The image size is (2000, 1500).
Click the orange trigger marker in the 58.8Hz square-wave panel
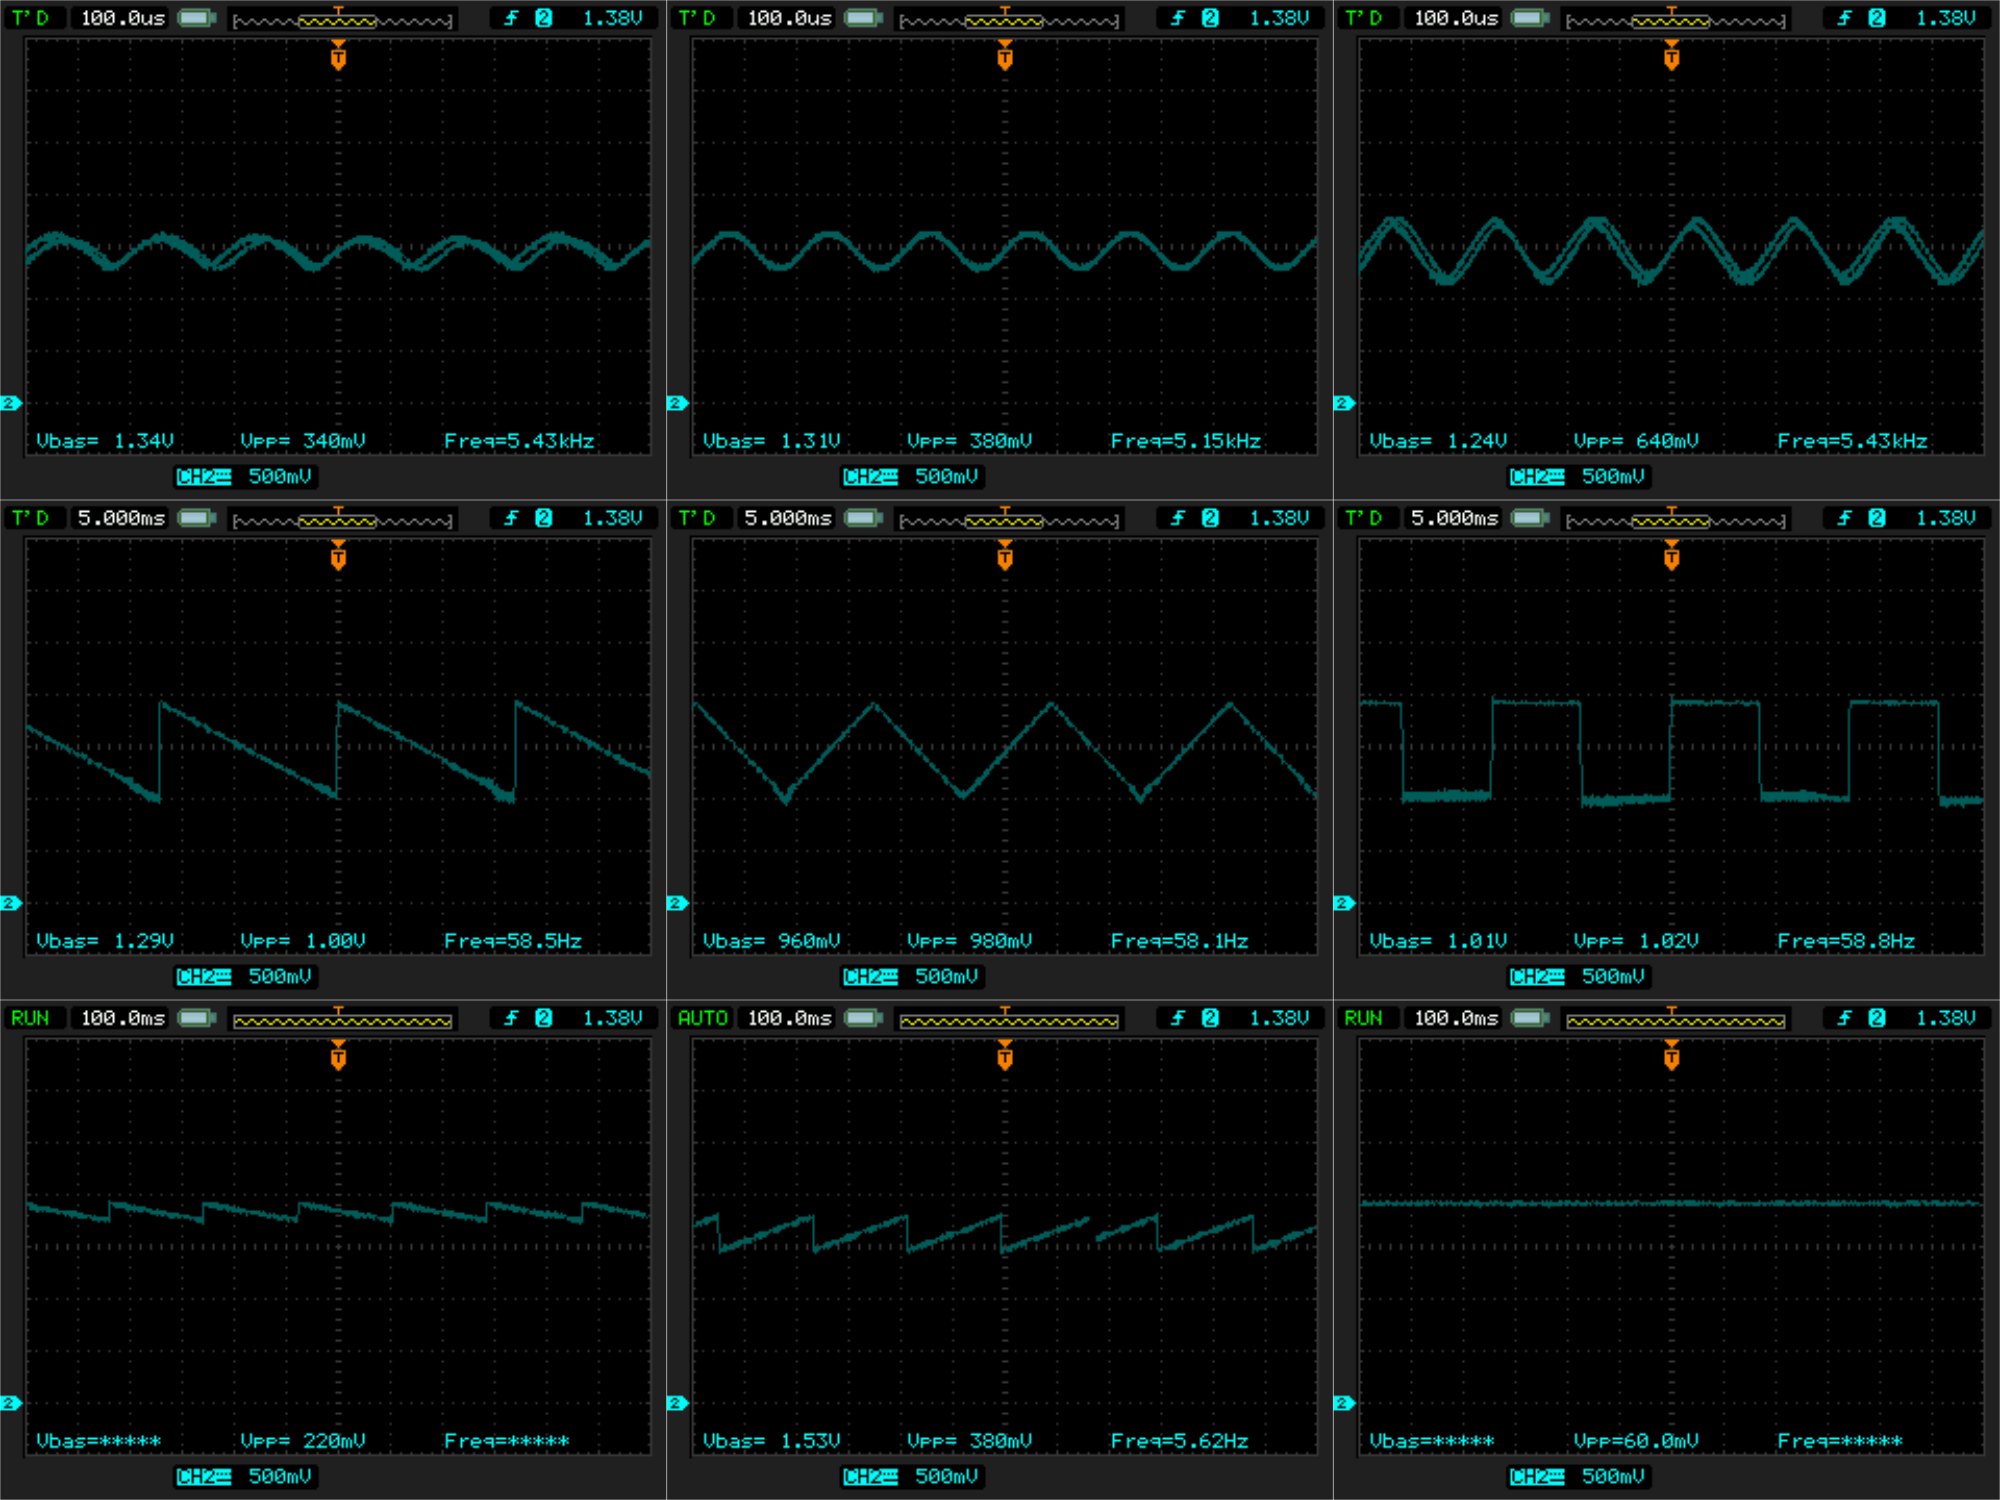(1671, 556)
